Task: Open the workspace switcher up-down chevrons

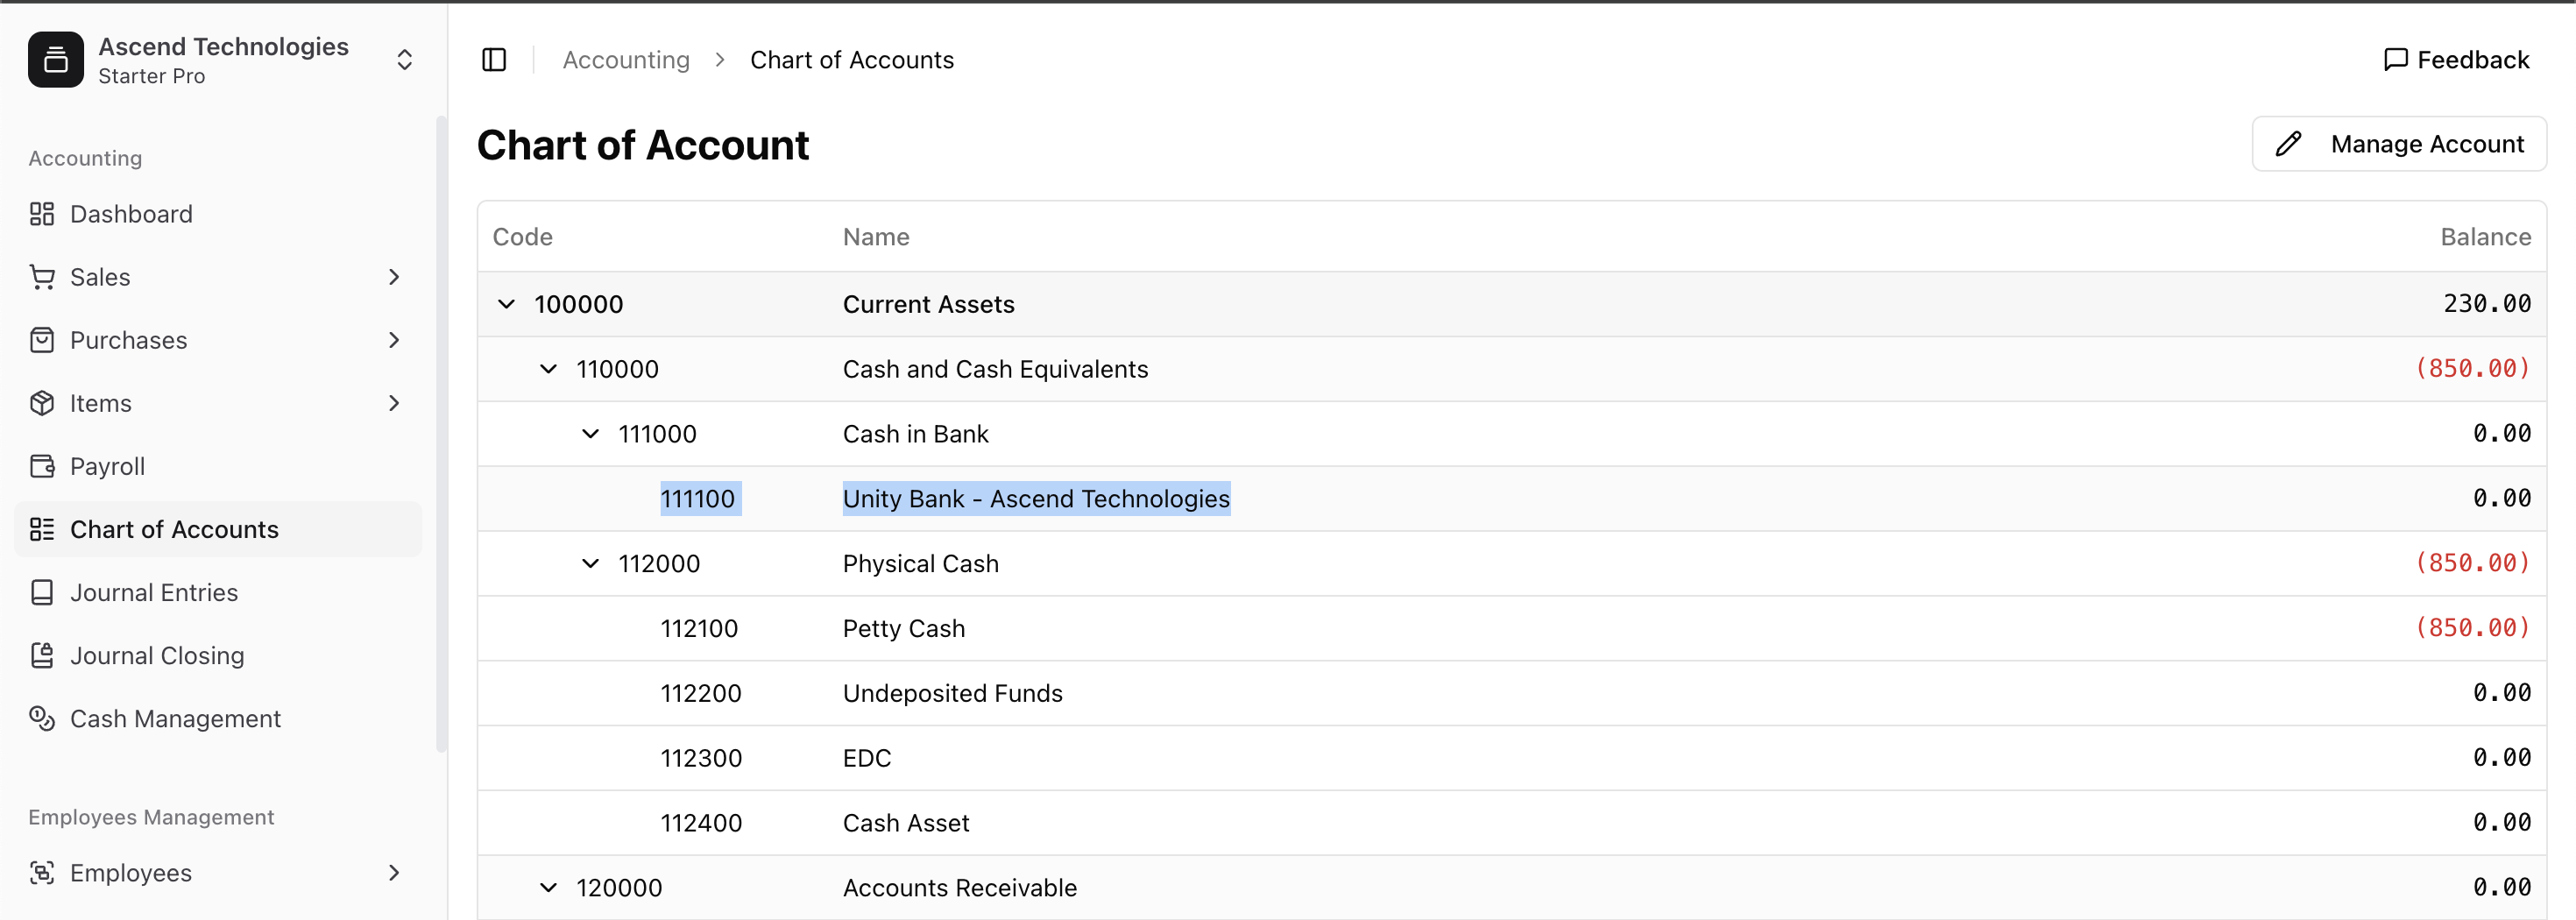Action: click(404, 60)
